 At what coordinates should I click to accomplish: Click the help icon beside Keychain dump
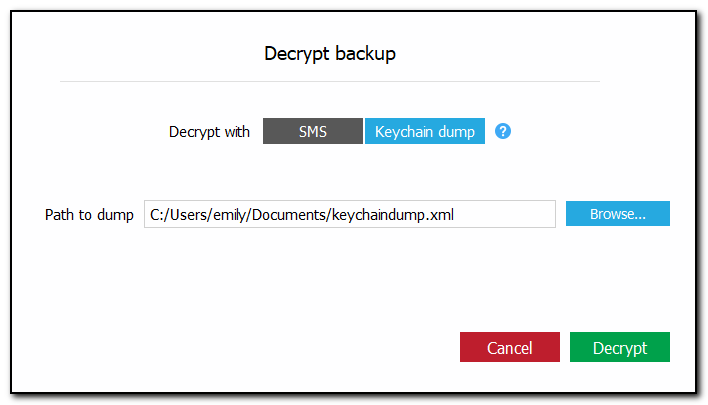503,131
